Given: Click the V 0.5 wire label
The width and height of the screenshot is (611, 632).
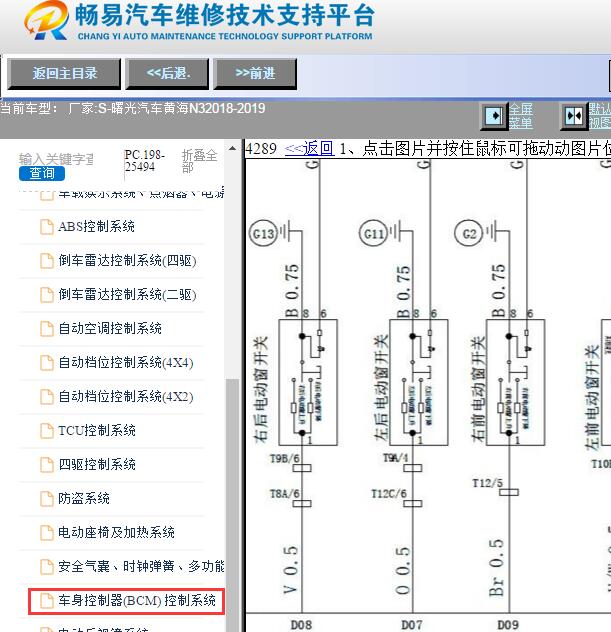Looking at the screenshot, I should click(x=291, y=570).
